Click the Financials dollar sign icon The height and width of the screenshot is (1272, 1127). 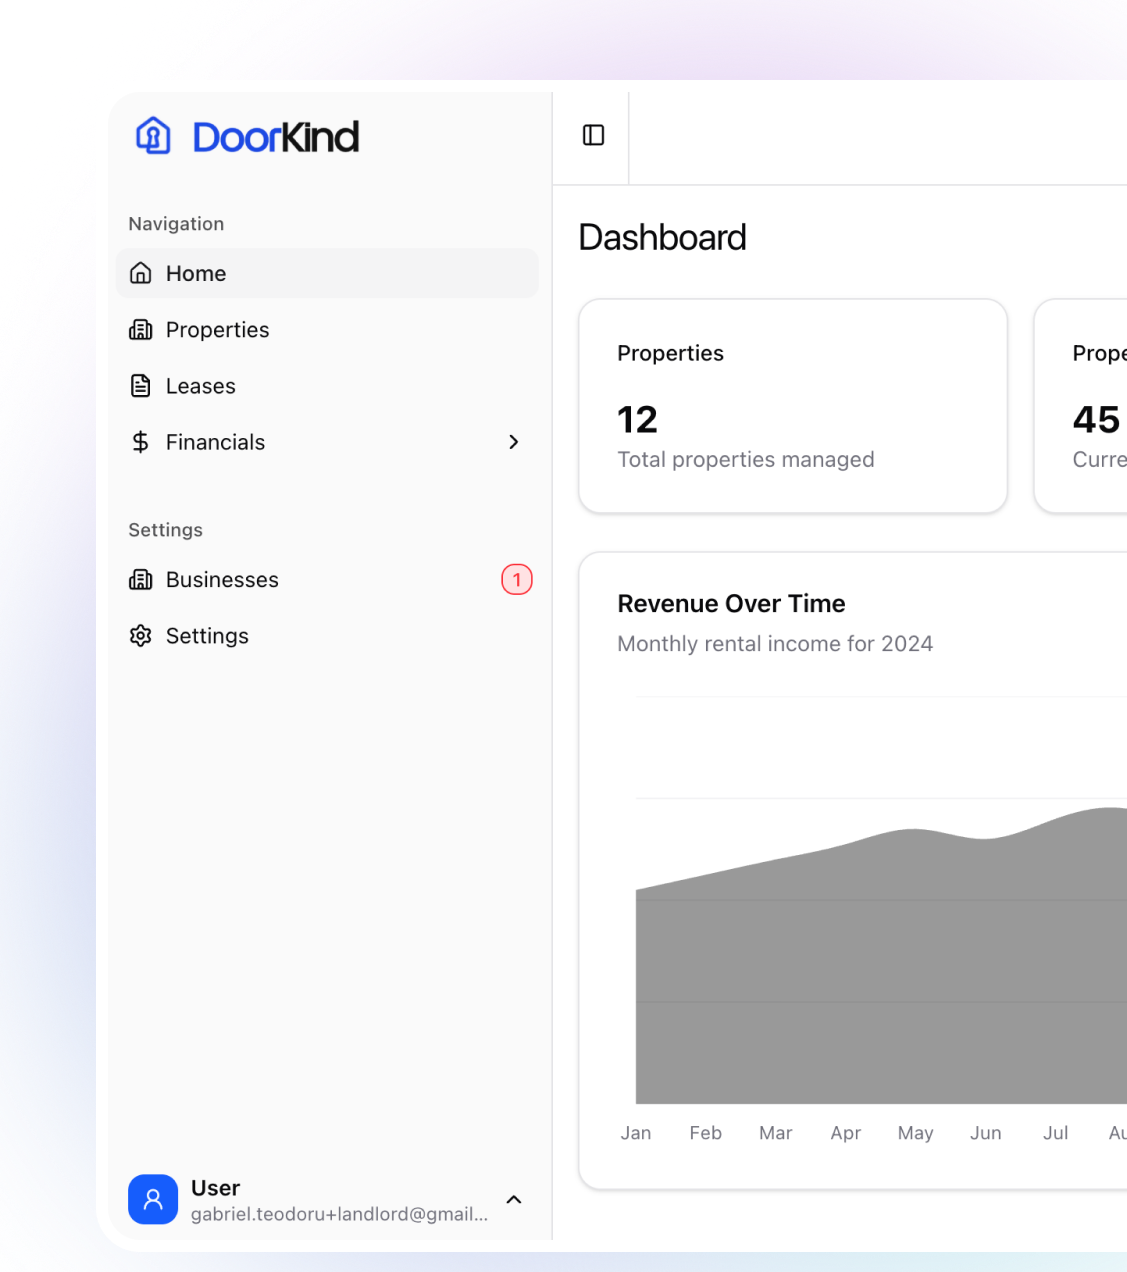[141, 441]
